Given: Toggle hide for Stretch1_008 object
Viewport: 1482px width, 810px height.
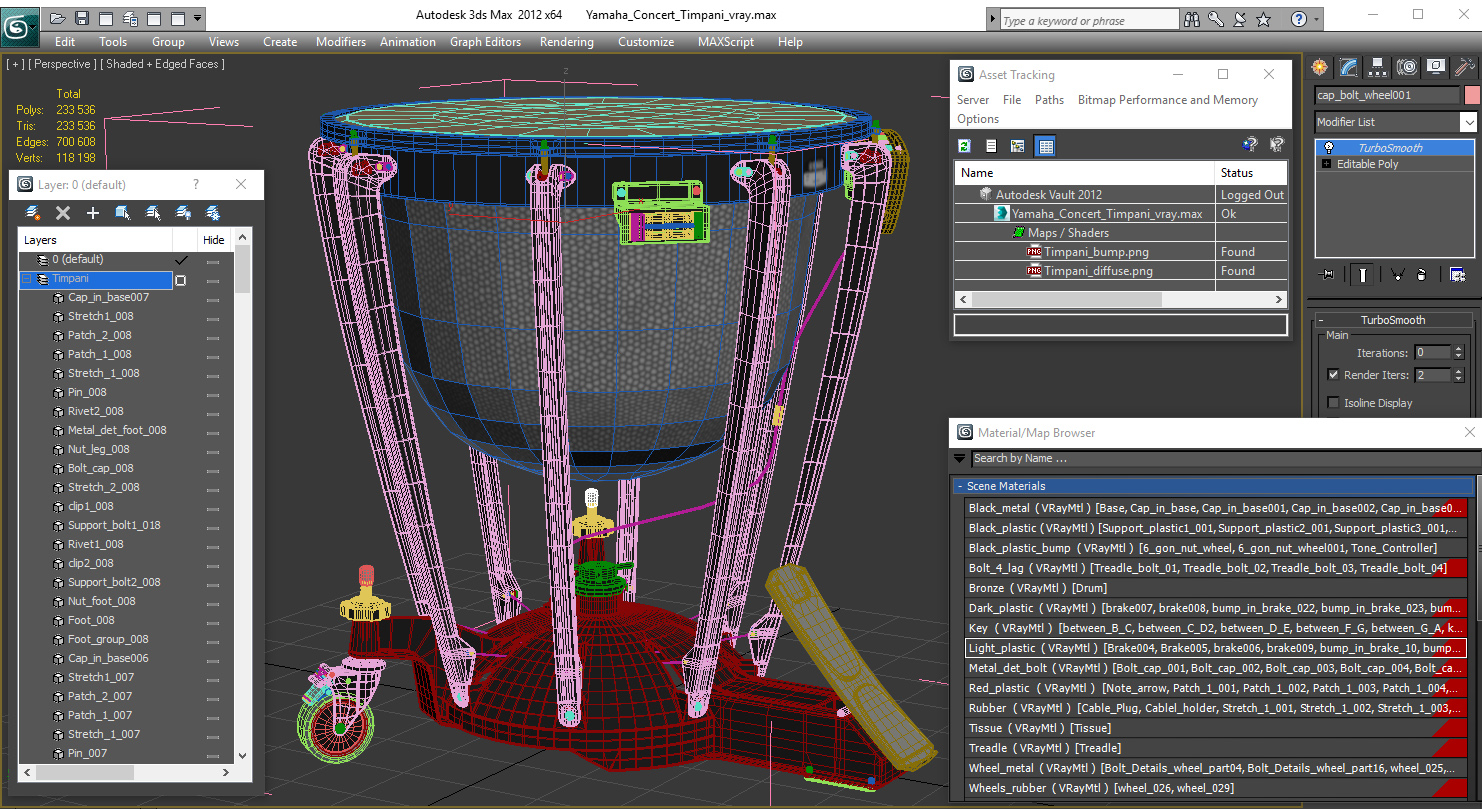Looking at the screenshot, I should pos(213,317).
